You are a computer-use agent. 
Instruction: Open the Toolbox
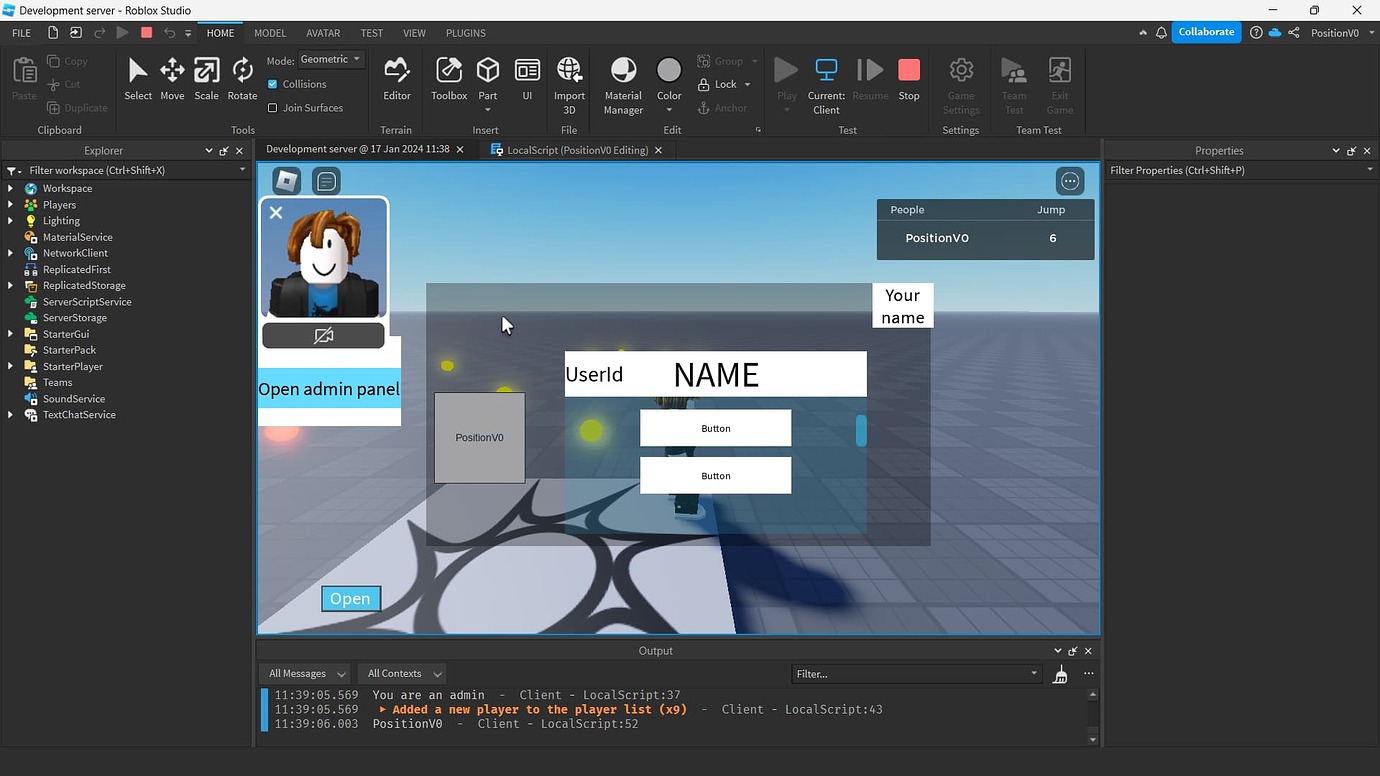coord(448,77)
